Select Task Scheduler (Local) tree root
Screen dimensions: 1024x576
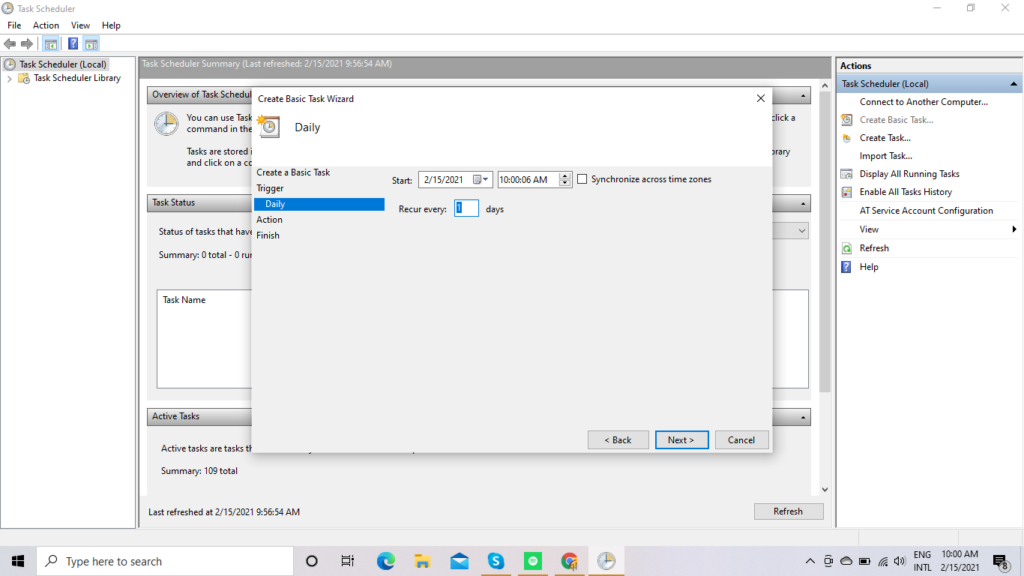[x=63, y=64]
